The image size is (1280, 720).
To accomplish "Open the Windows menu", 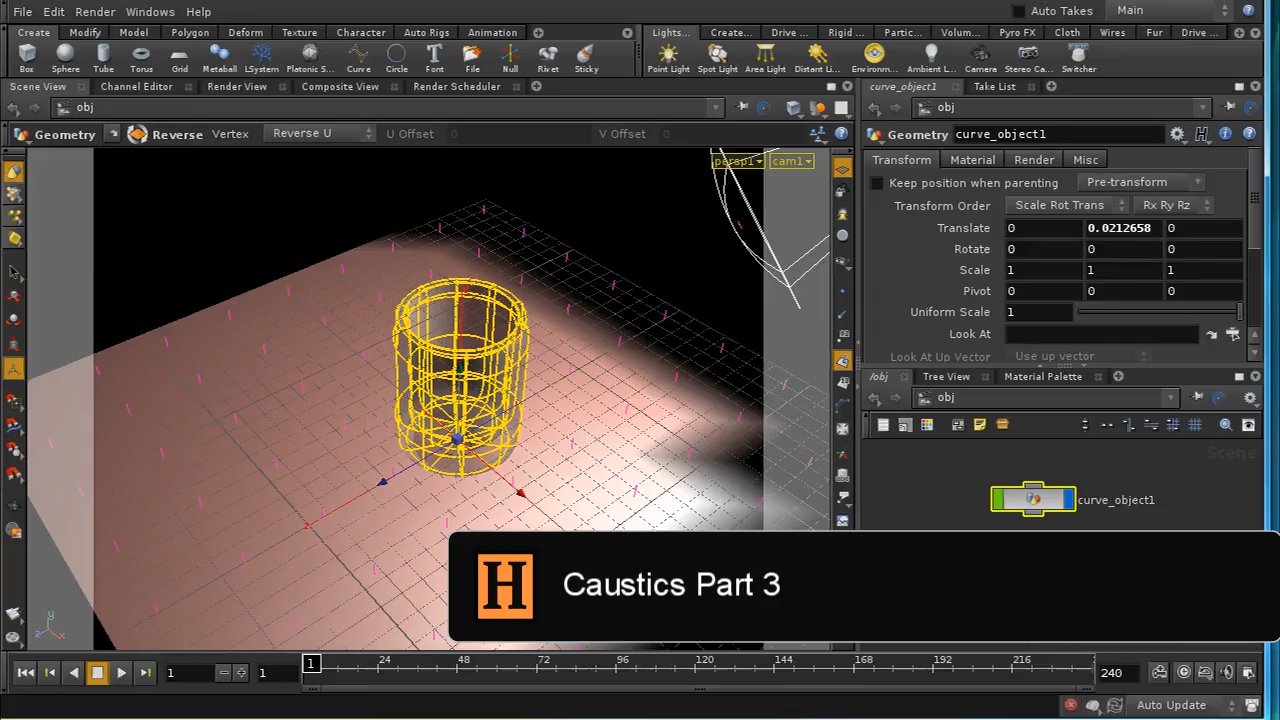I will (x=150, y=11).
